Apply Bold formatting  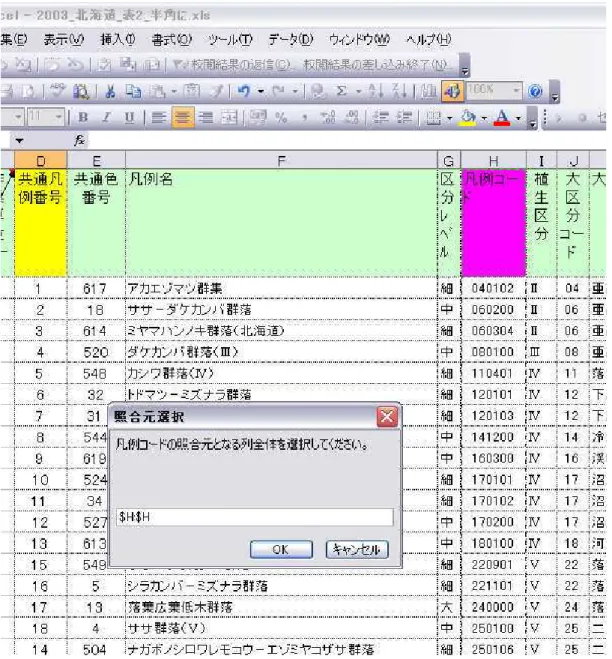(83, 118)
